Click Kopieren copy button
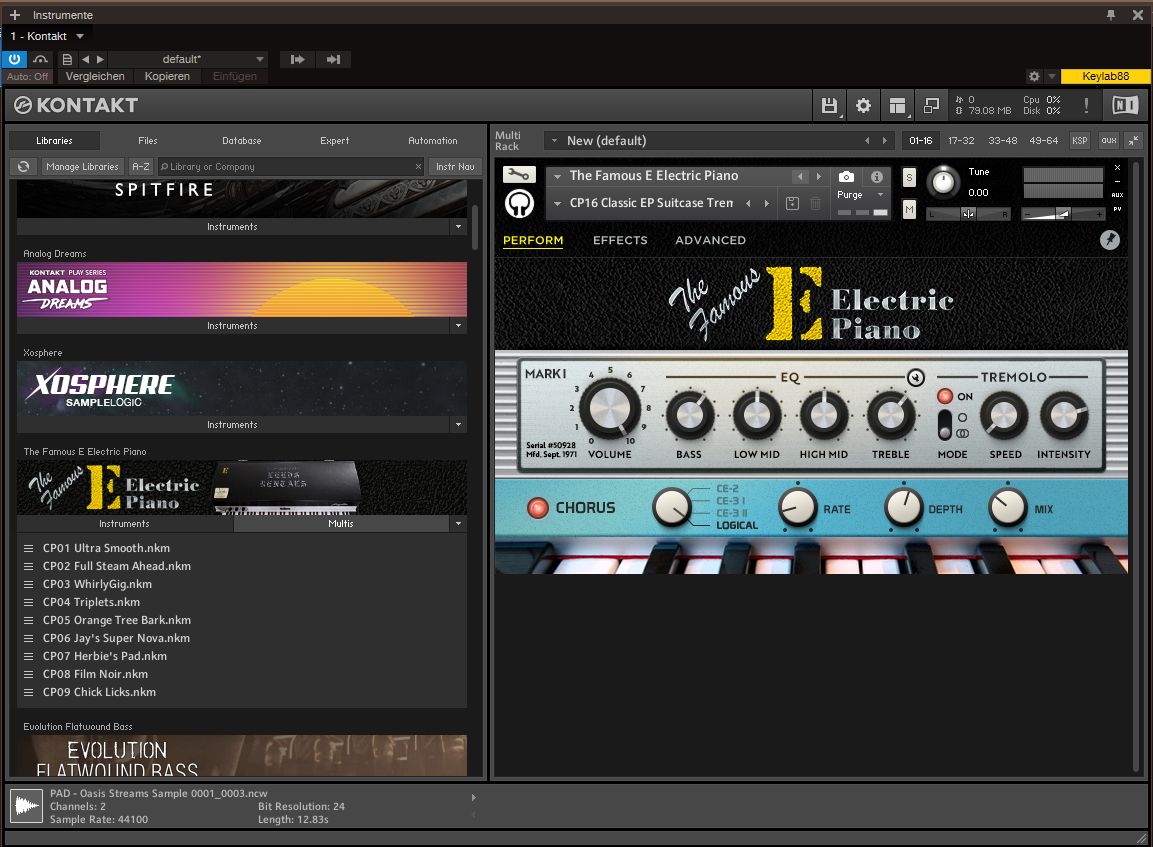1153x847 pixels. pyautogui.click(x=167, y=76)
